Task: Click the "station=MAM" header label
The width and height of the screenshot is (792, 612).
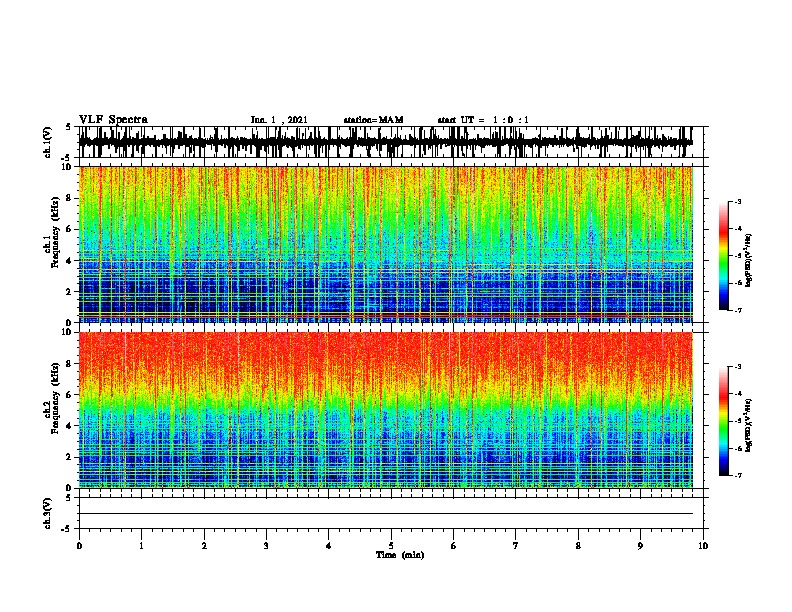Action: coord(373,120)
